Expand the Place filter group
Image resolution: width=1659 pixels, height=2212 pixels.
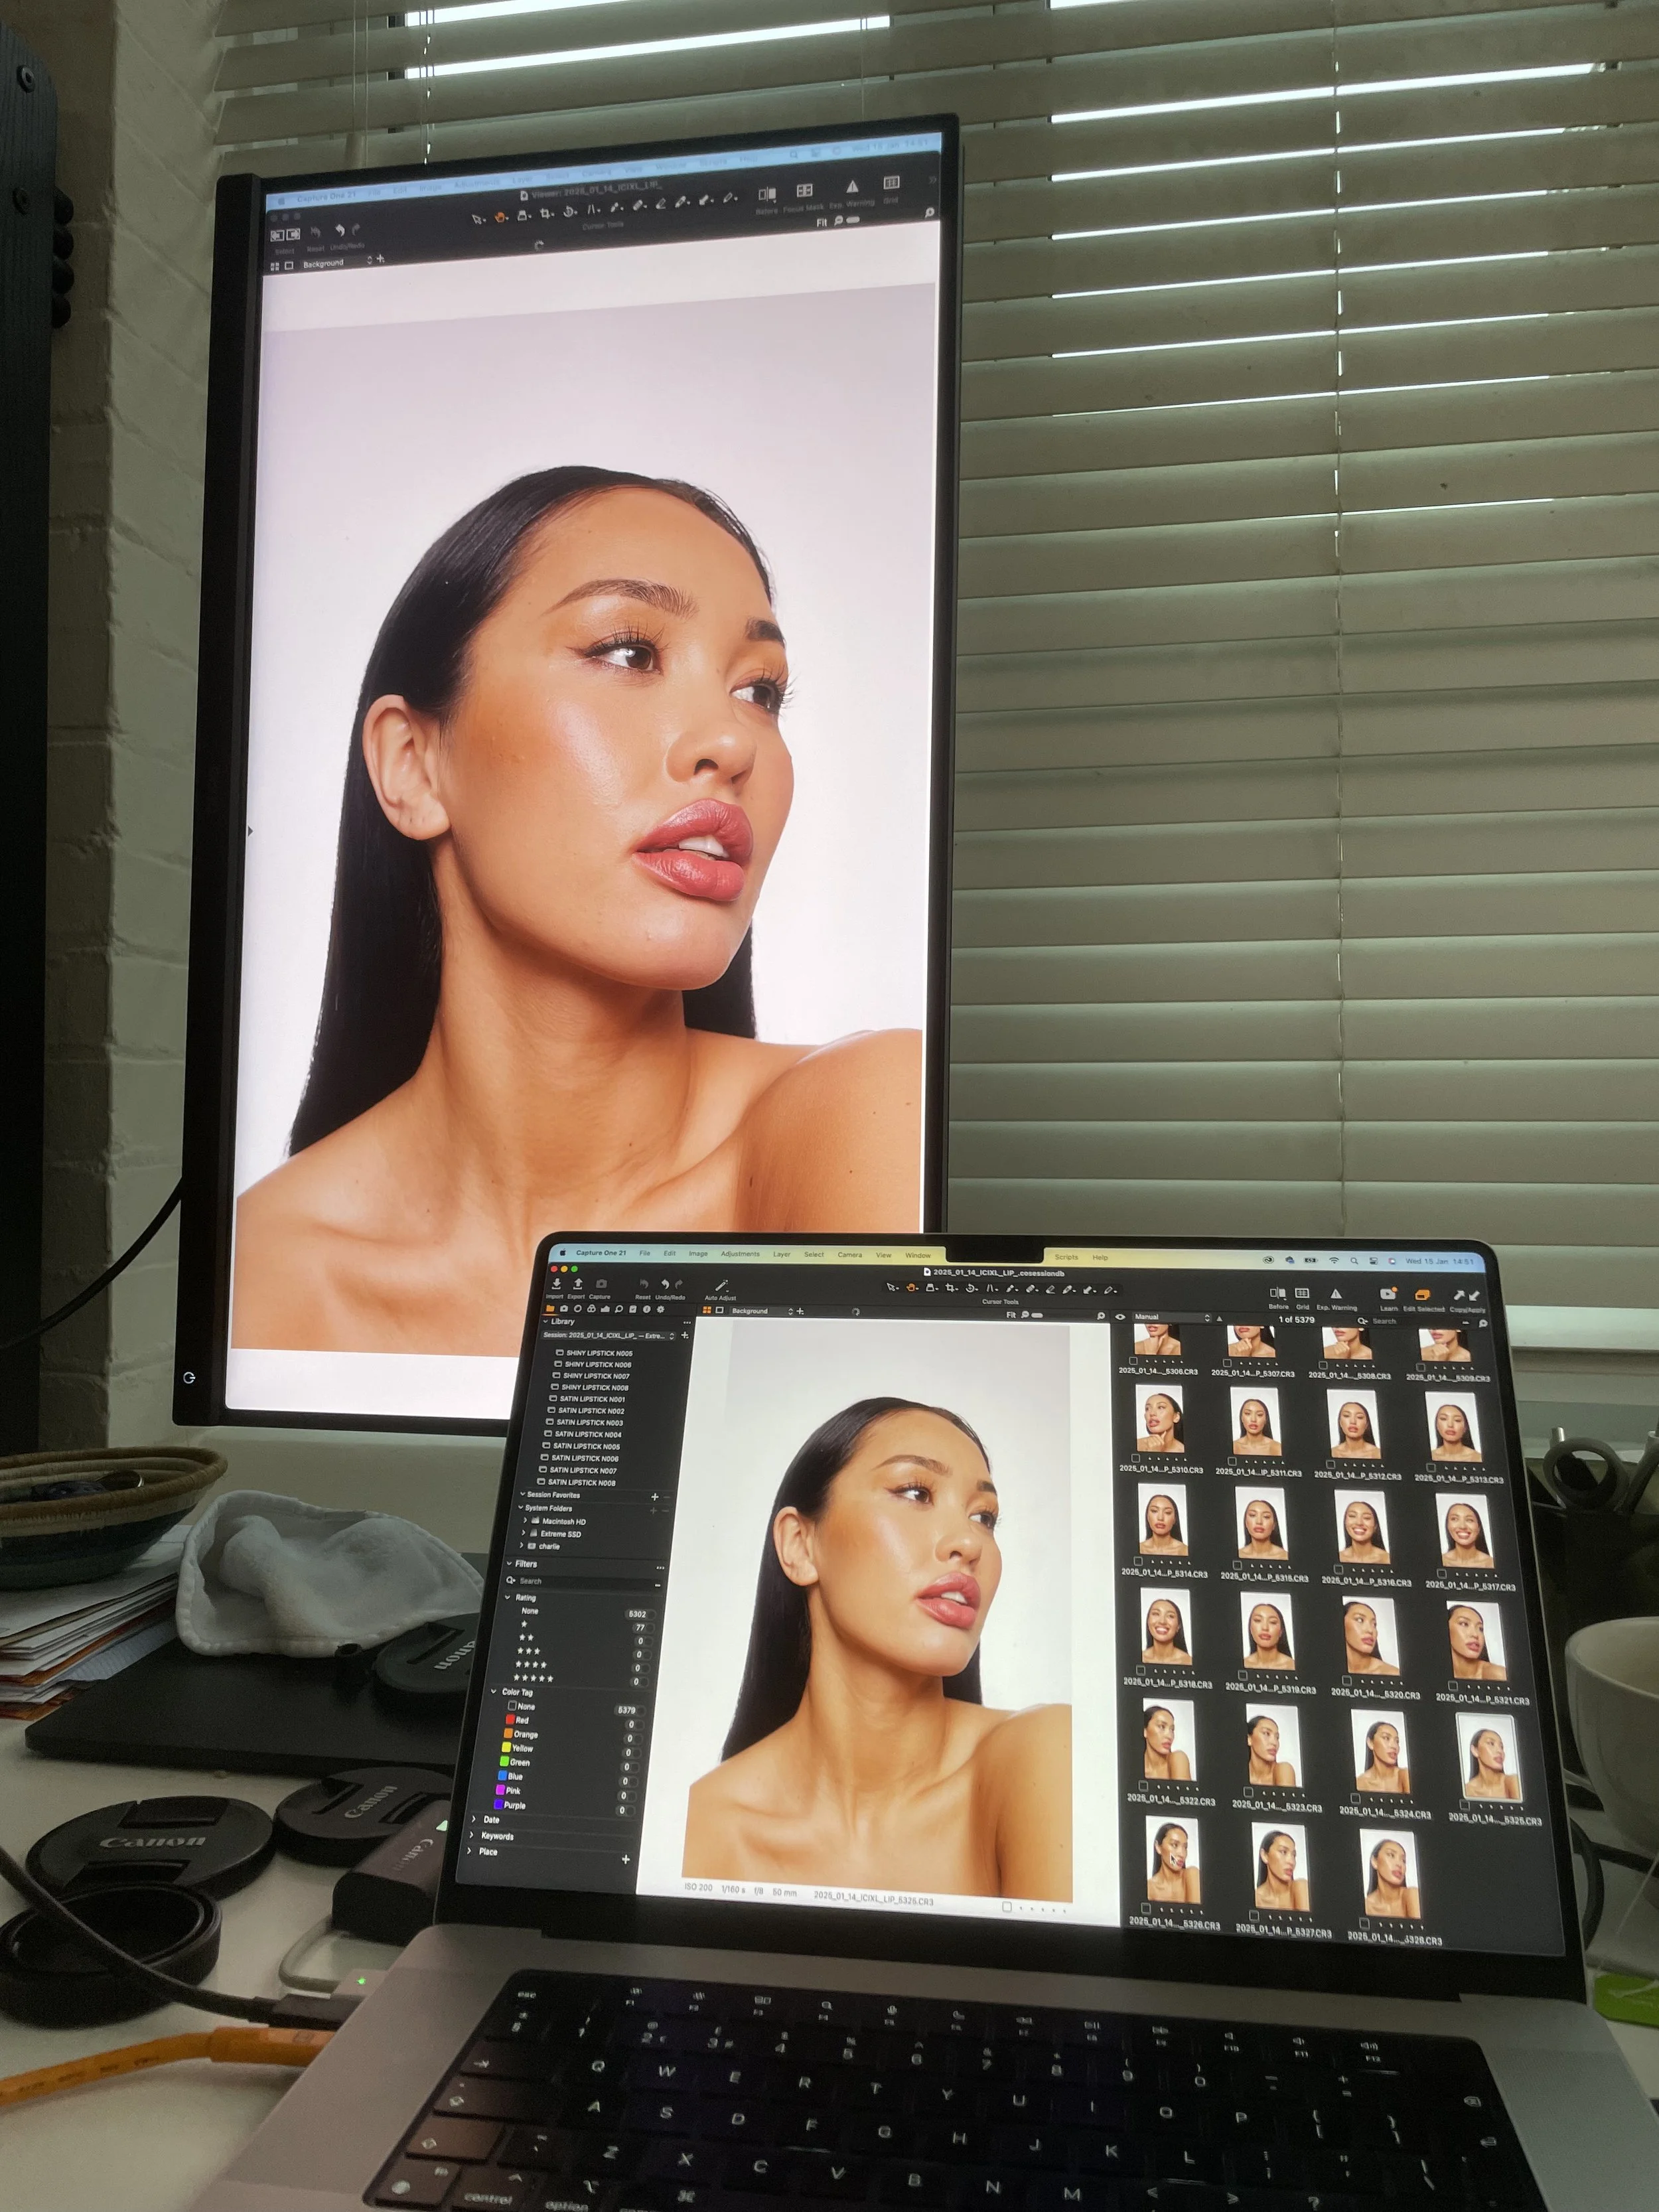[470, 1851]
